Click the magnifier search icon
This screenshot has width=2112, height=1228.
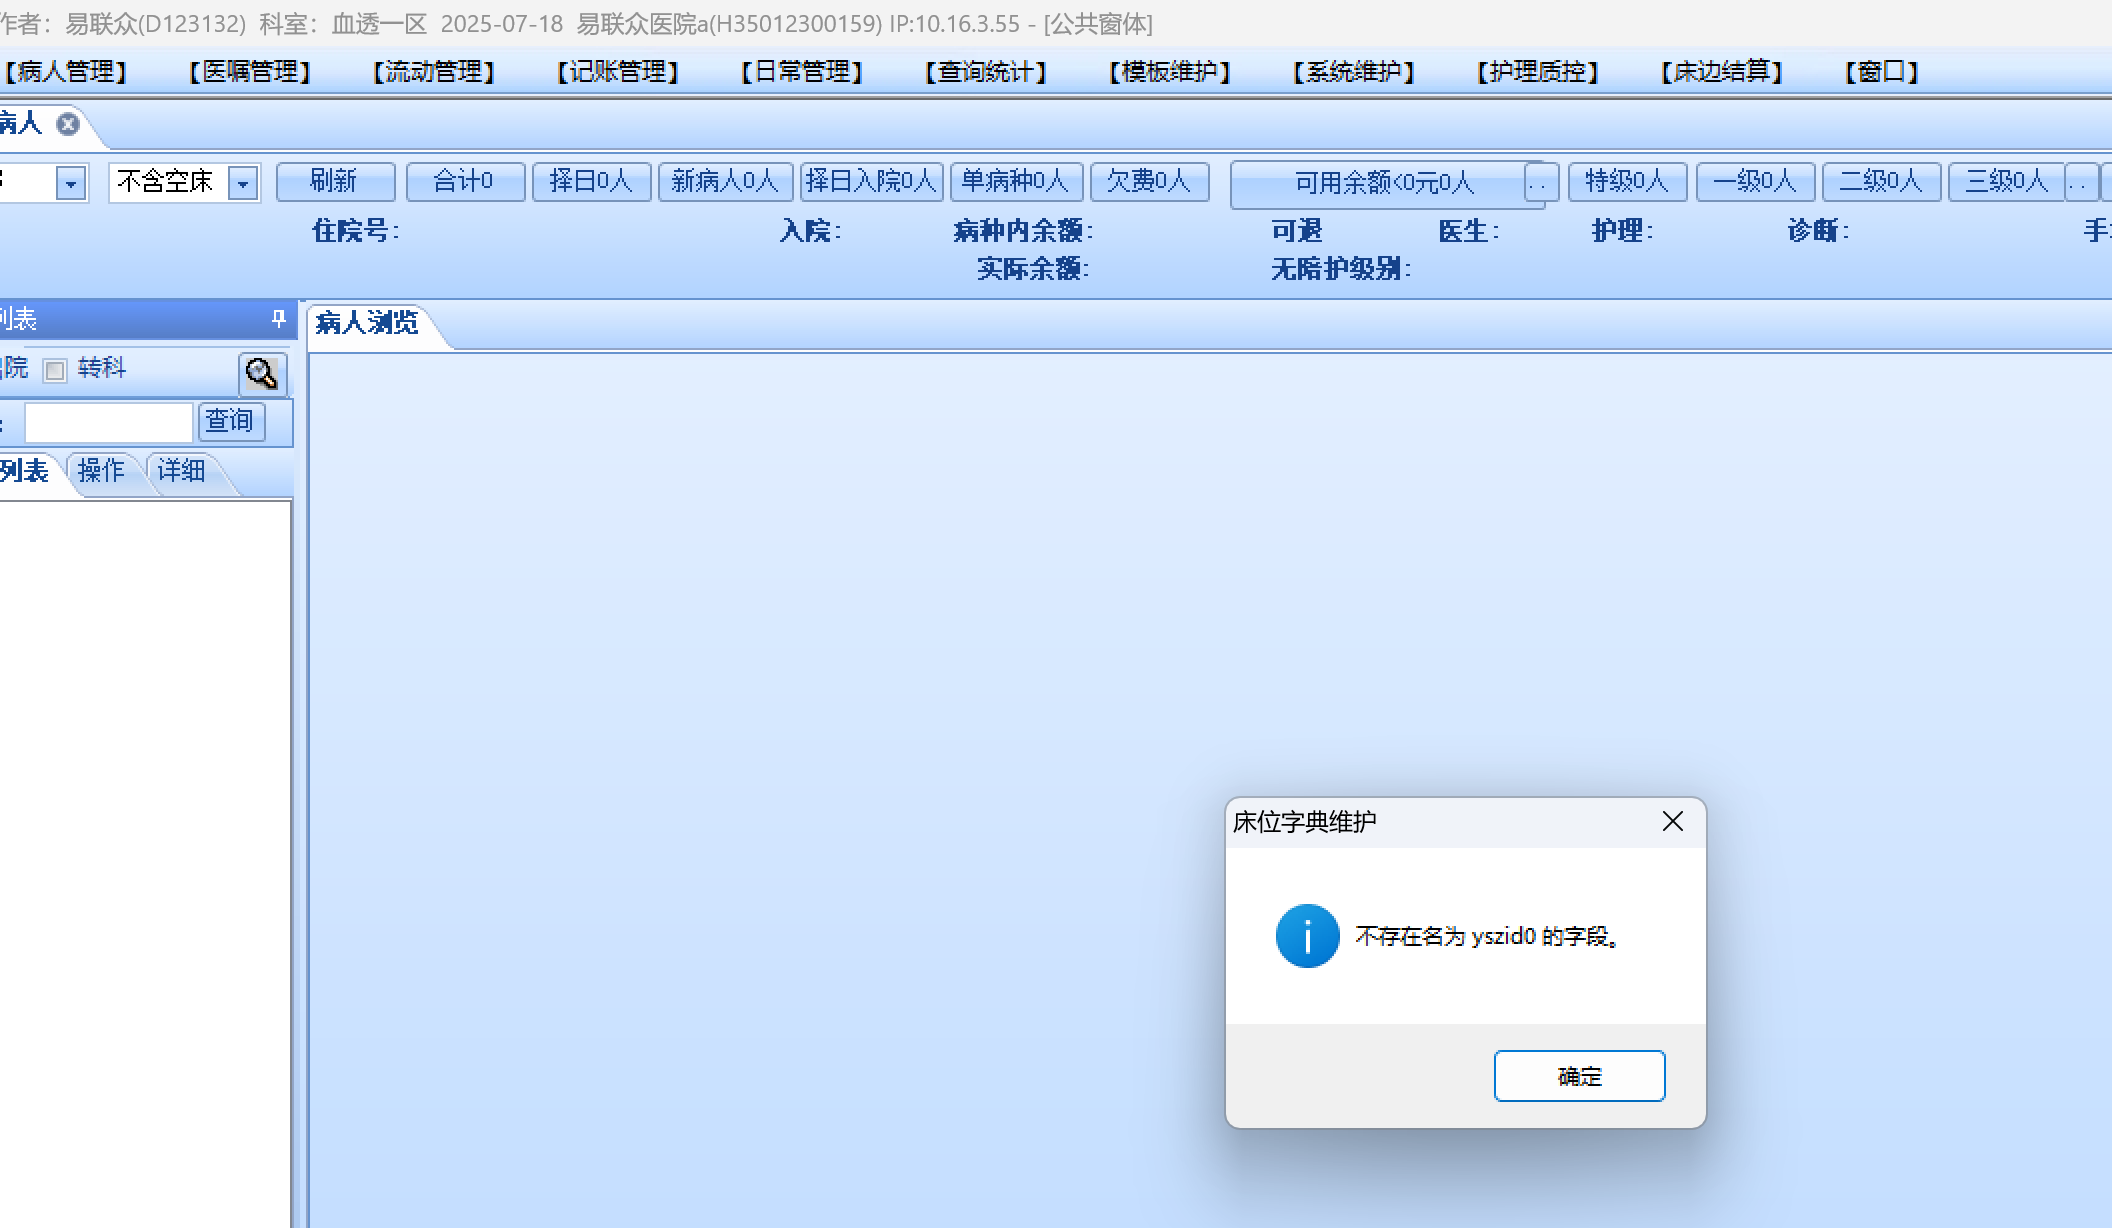click(x=262, y=374)
